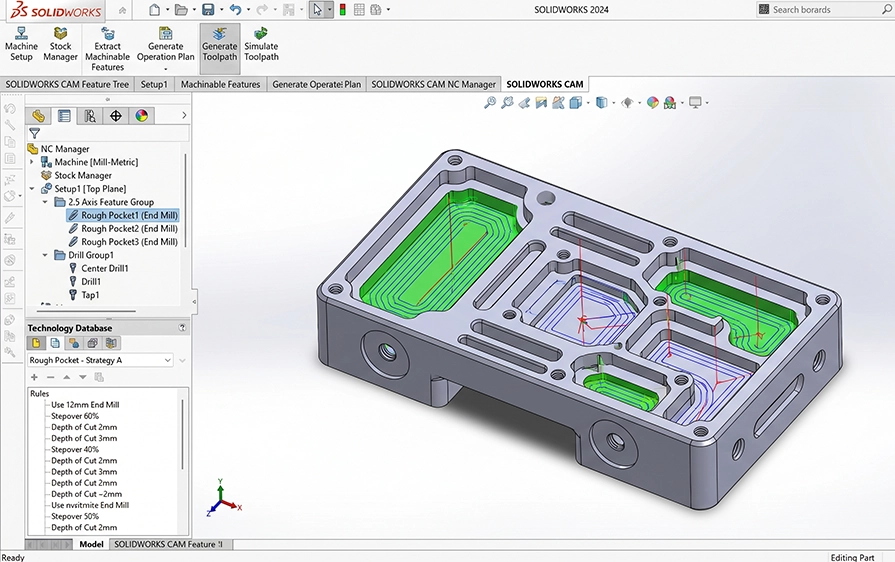Click the Home arrow beside the SolidWorks logo
The image size is (895, 562).
123,10
